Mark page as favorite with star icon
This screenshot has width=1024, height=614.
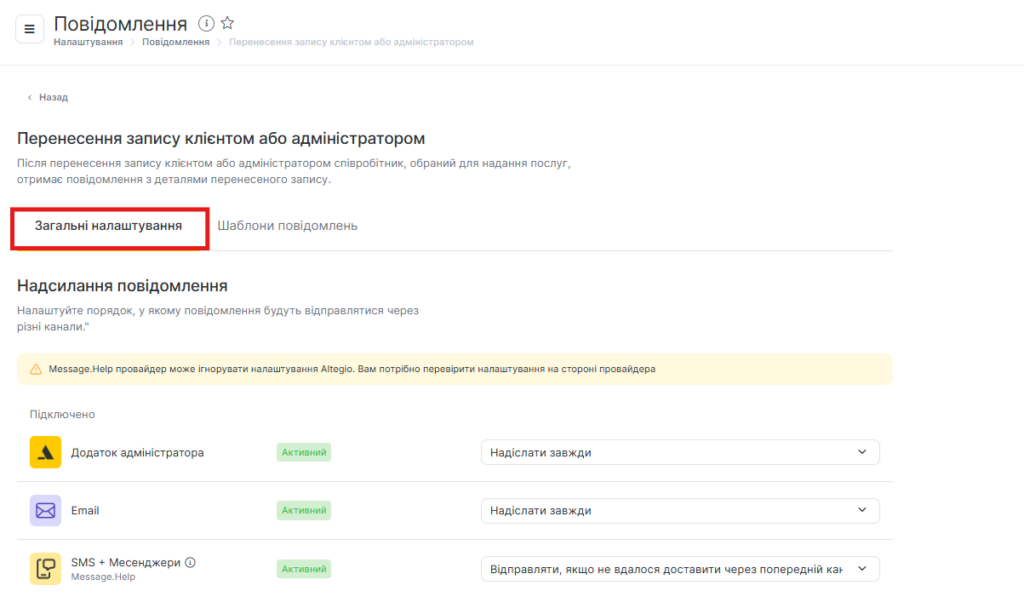(227, 23)
